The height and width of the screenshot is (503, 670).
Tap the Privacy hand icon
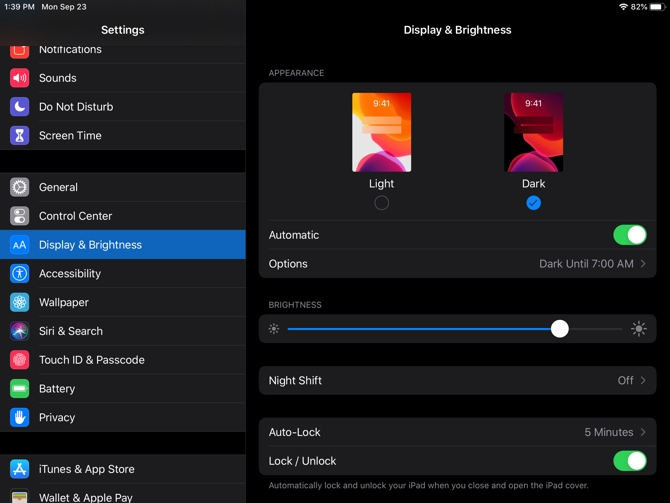pos(20,417)
